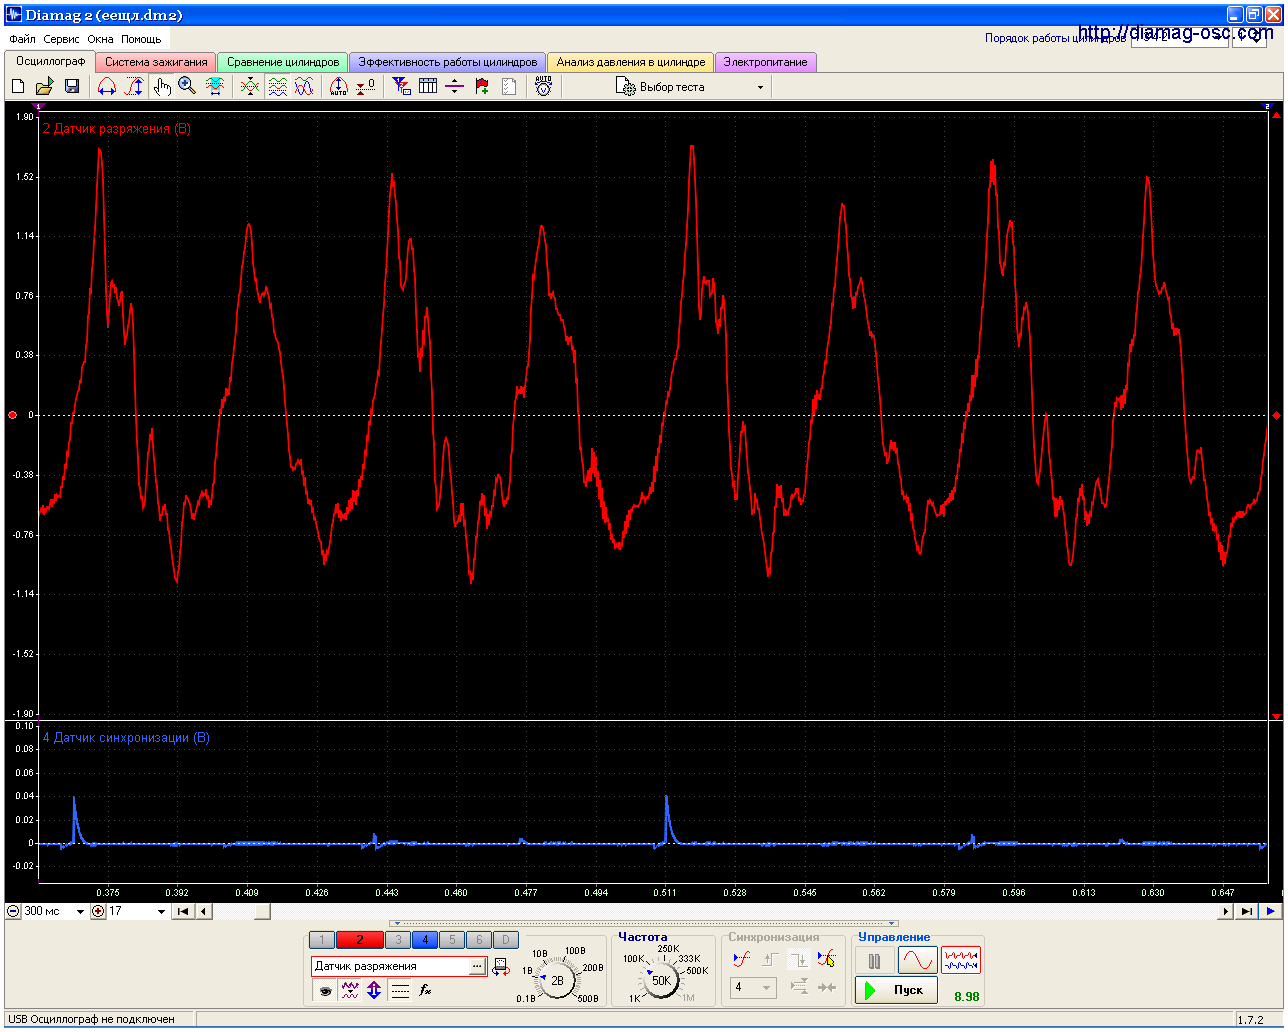Viewport: 1288px width, 1032px height.
Task: Open the synchronization channel 4 dropdown
Action: tap(754, 987)
